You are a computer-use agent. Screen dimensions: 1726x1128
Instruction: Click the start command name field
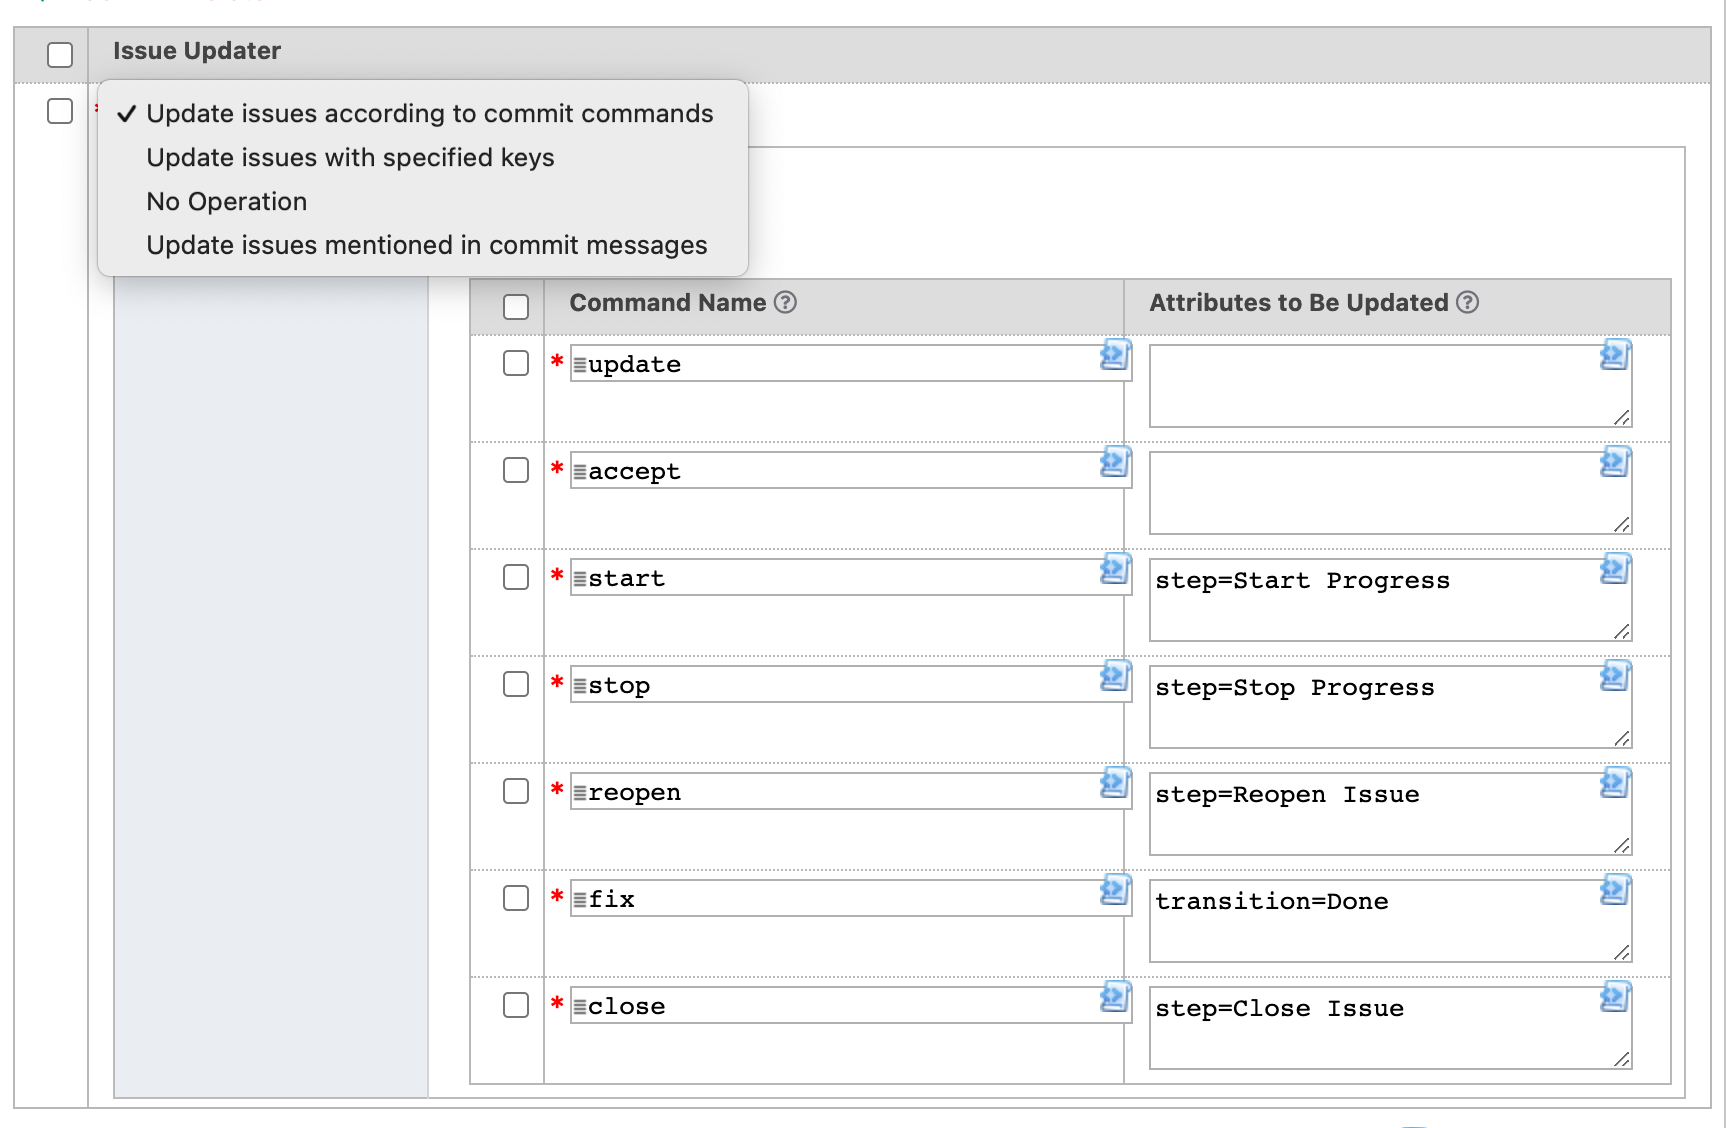click(850, 578)
